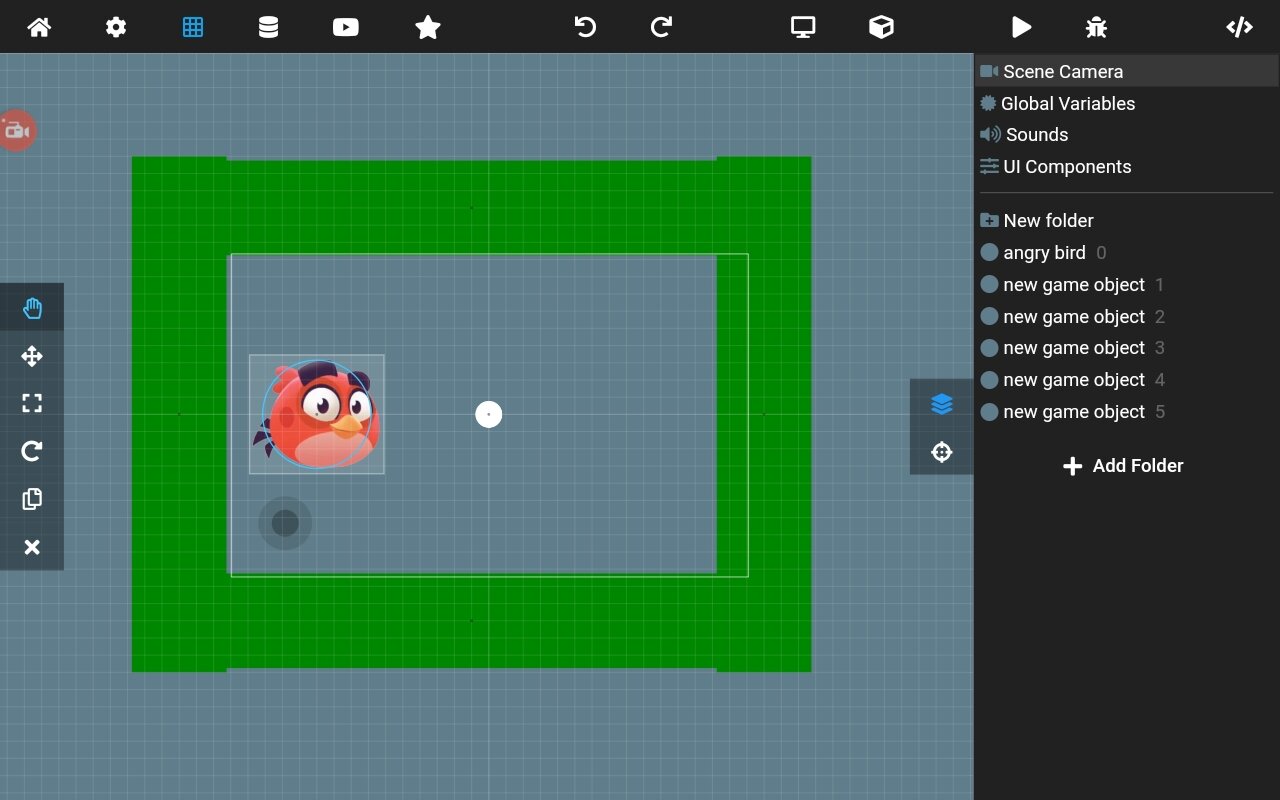The width and height of the screenshot is (1280, 800).
Task: Select the hand pan tool
Action: click(x=32, y=308)
